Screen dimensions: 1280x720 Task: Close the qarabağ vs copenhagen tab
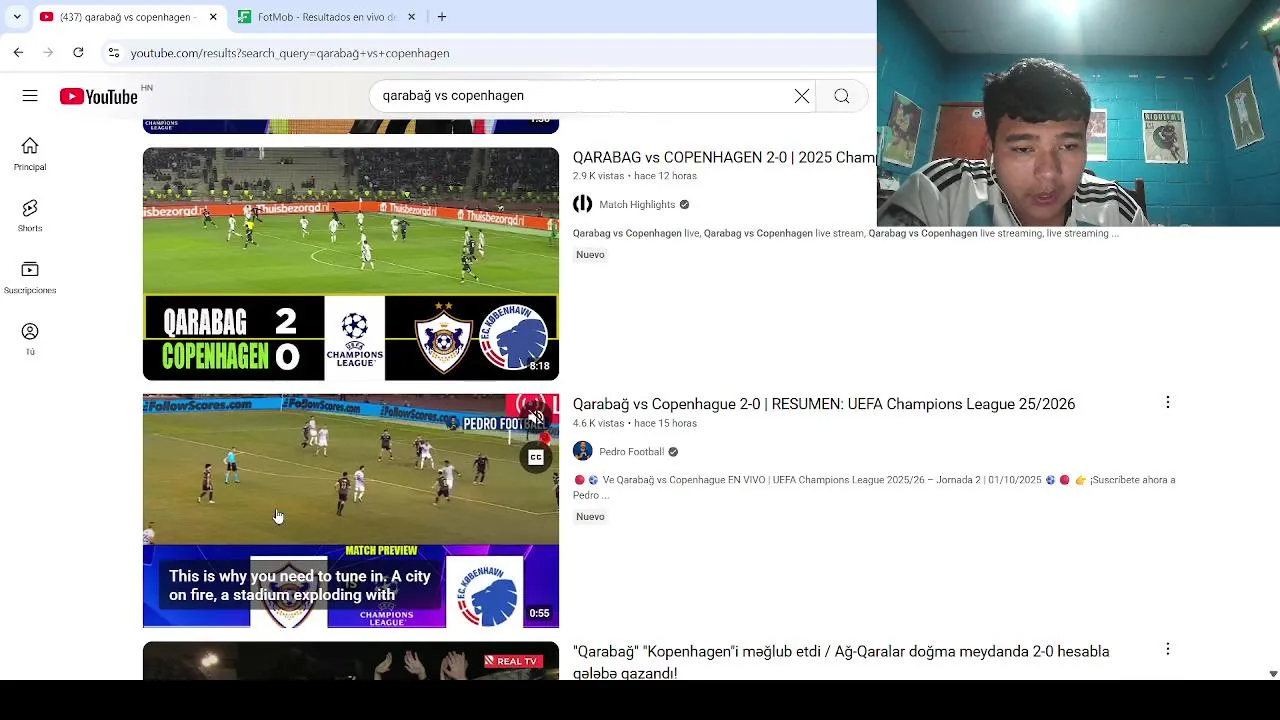pyautogui.click(x=213, y=17)
